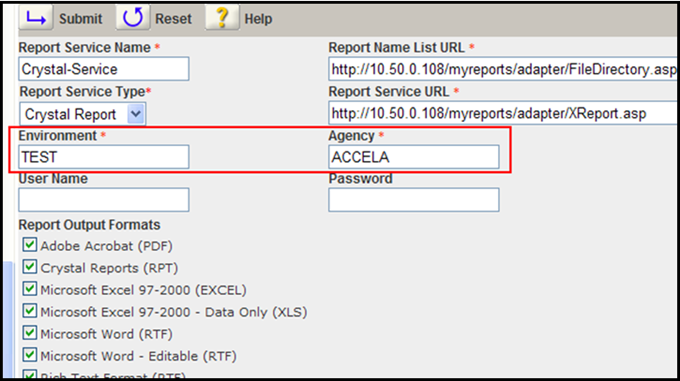Image resolution: width=680 pixels, height=381 pixels.
Task: Click the User Name label
Action: pos(53,179)
